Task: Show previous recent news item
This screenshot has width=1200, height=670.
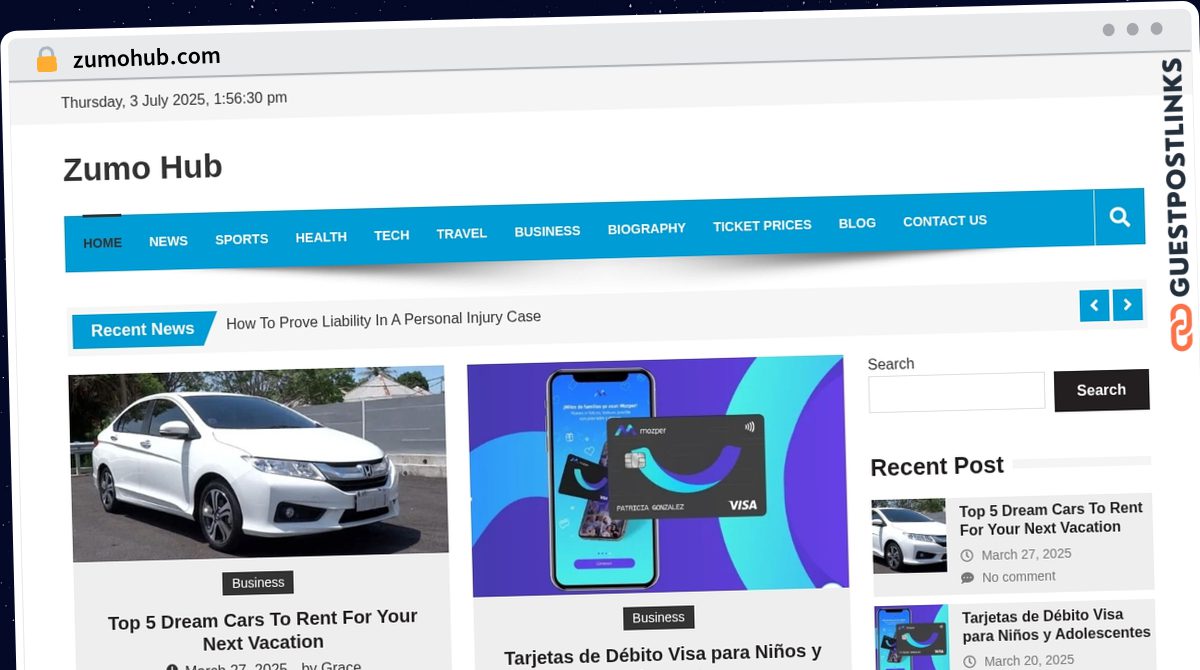Action: (1094, 306)
